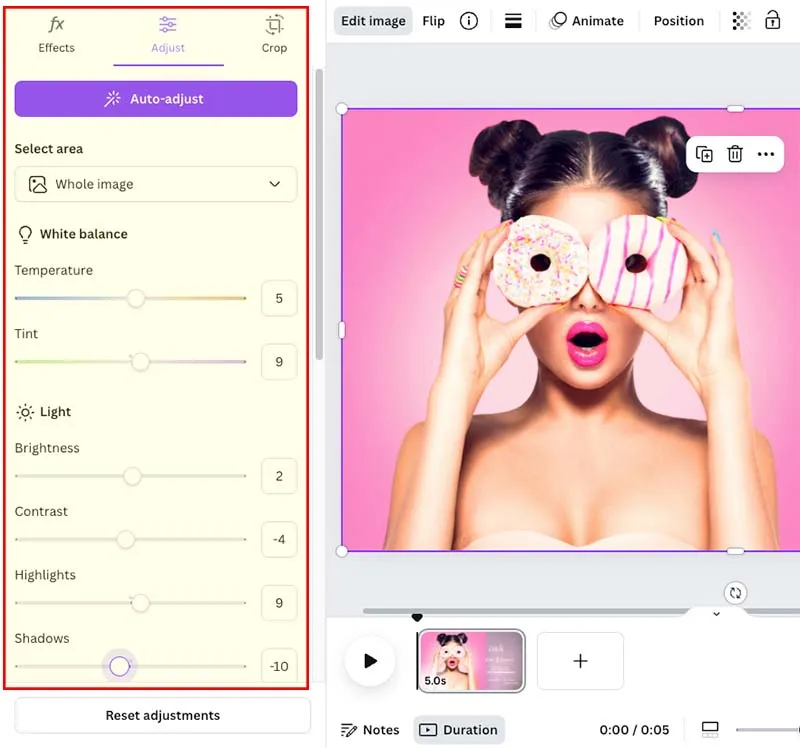Click Reset adjustments
The height and width of the screenshot is (748, 800).
click(161, 715)
